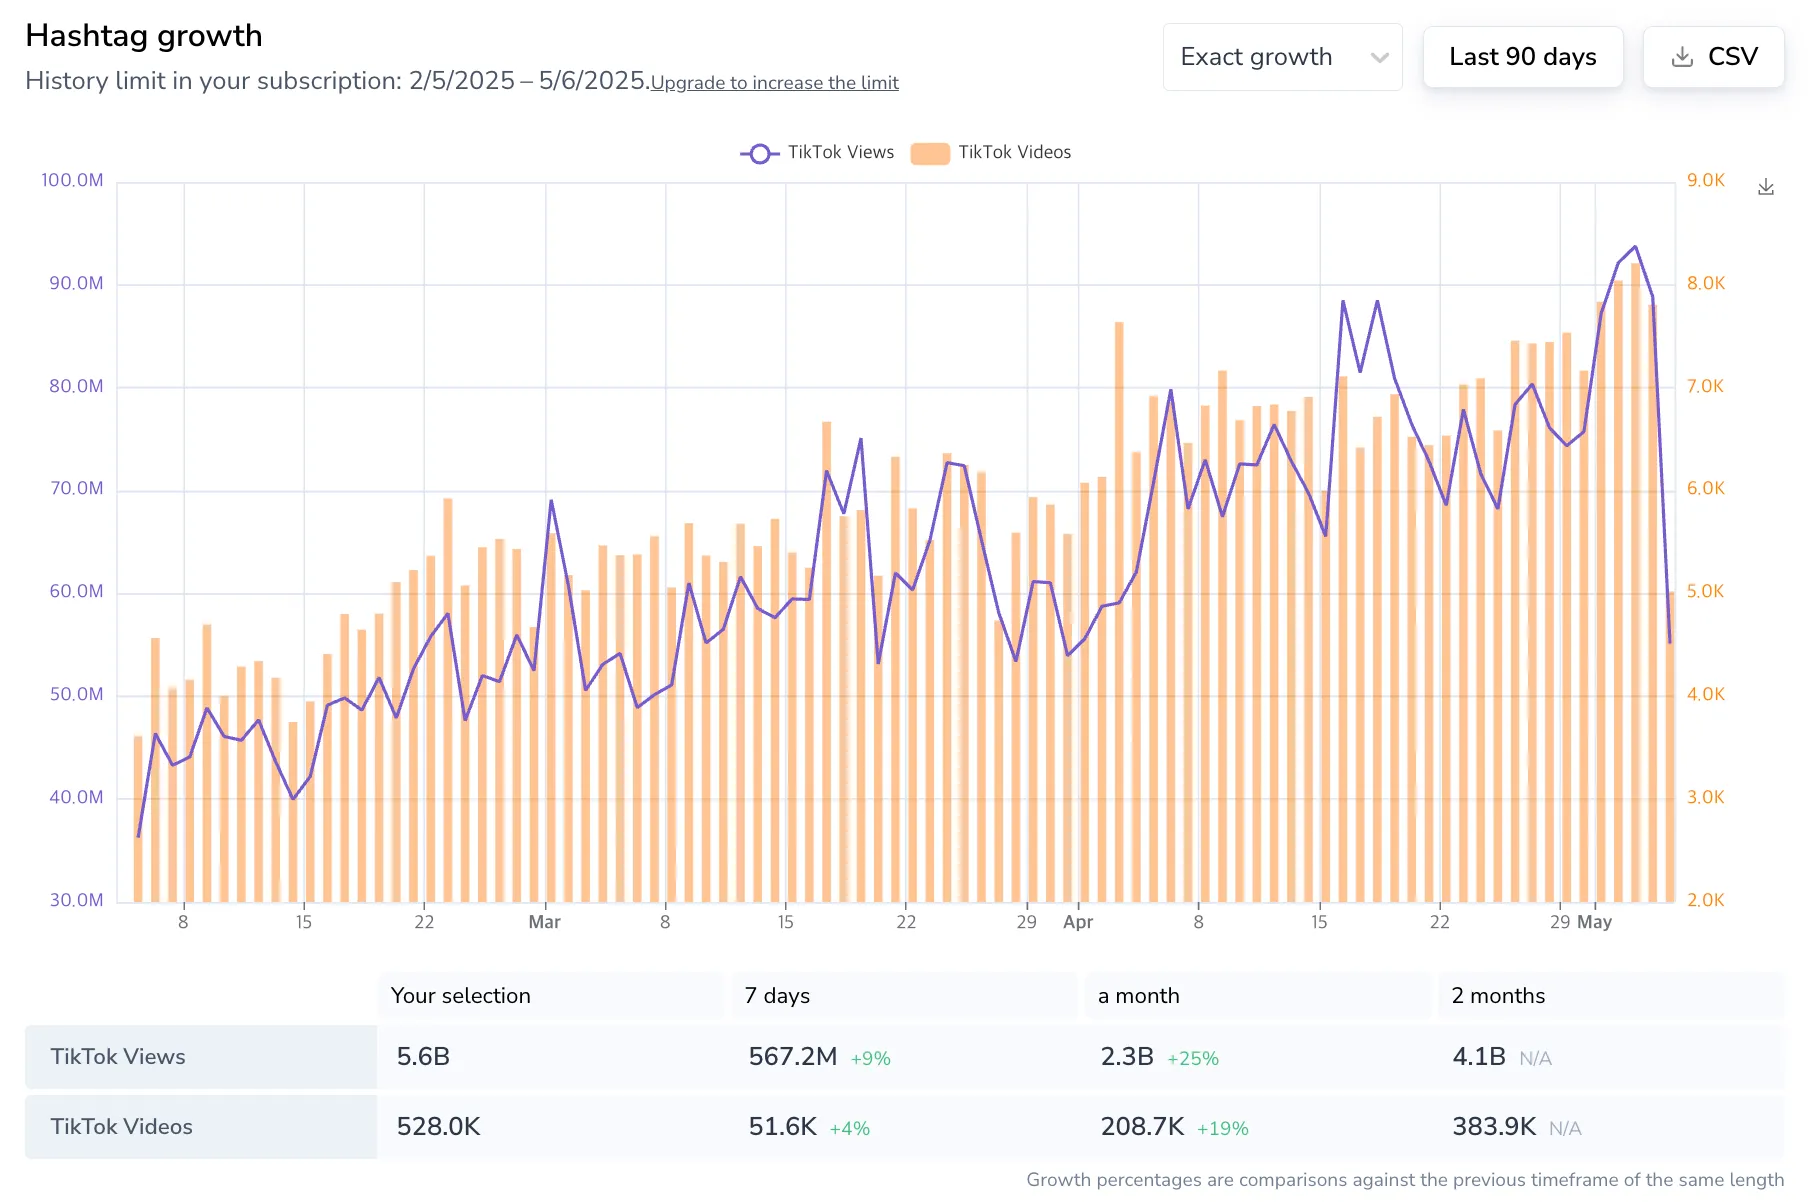
Task: Click the Your selection column header
Action: (x=460, y=996)
